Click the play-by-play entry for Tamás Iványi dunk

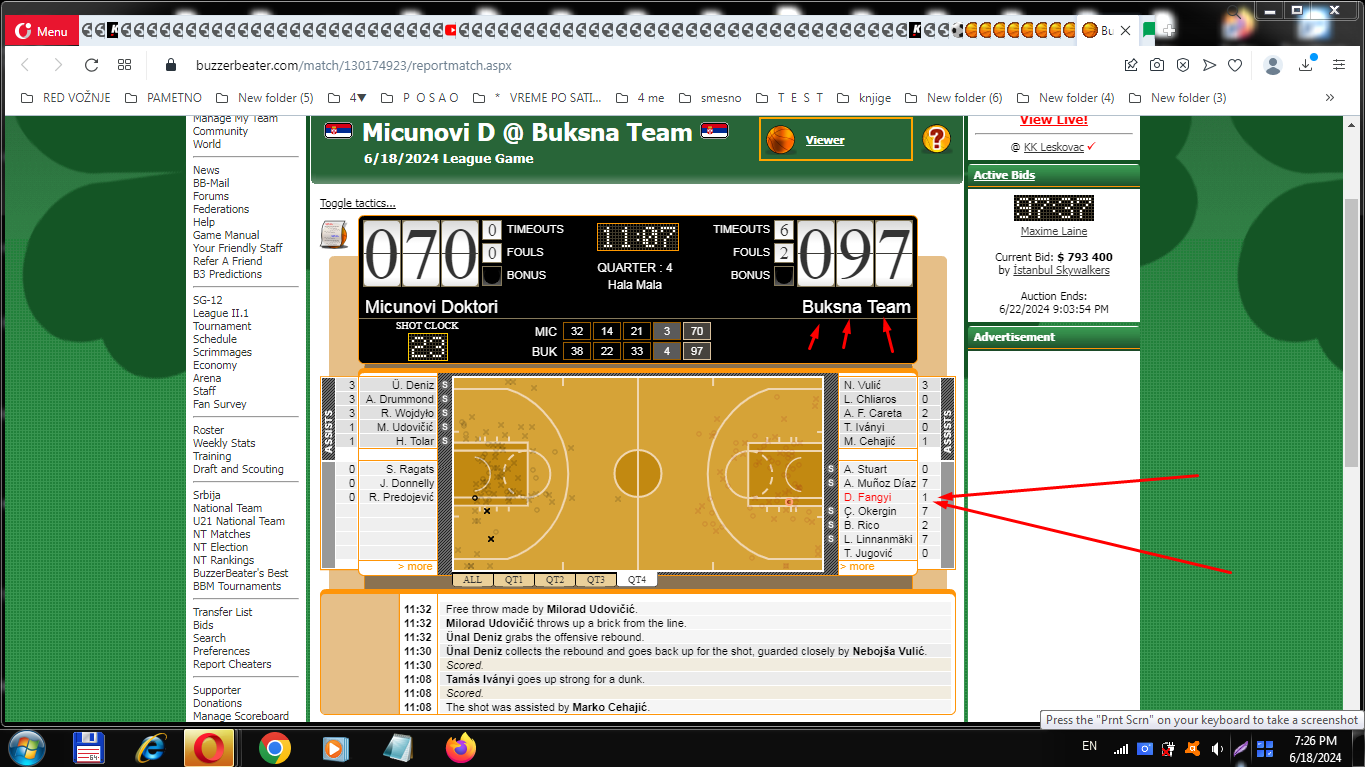pyautogui.click(x=545, y=679)
